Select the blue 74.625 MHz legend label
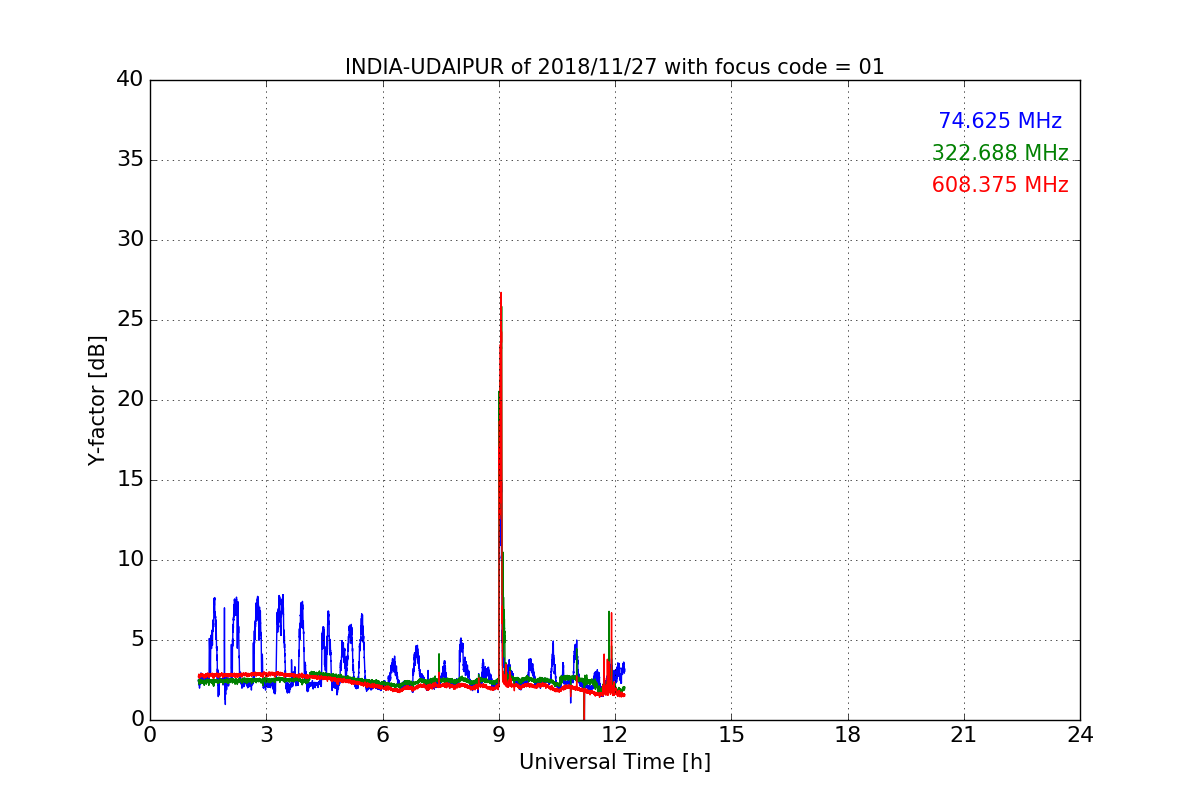The image size is (1200, 800). point(999,121)
